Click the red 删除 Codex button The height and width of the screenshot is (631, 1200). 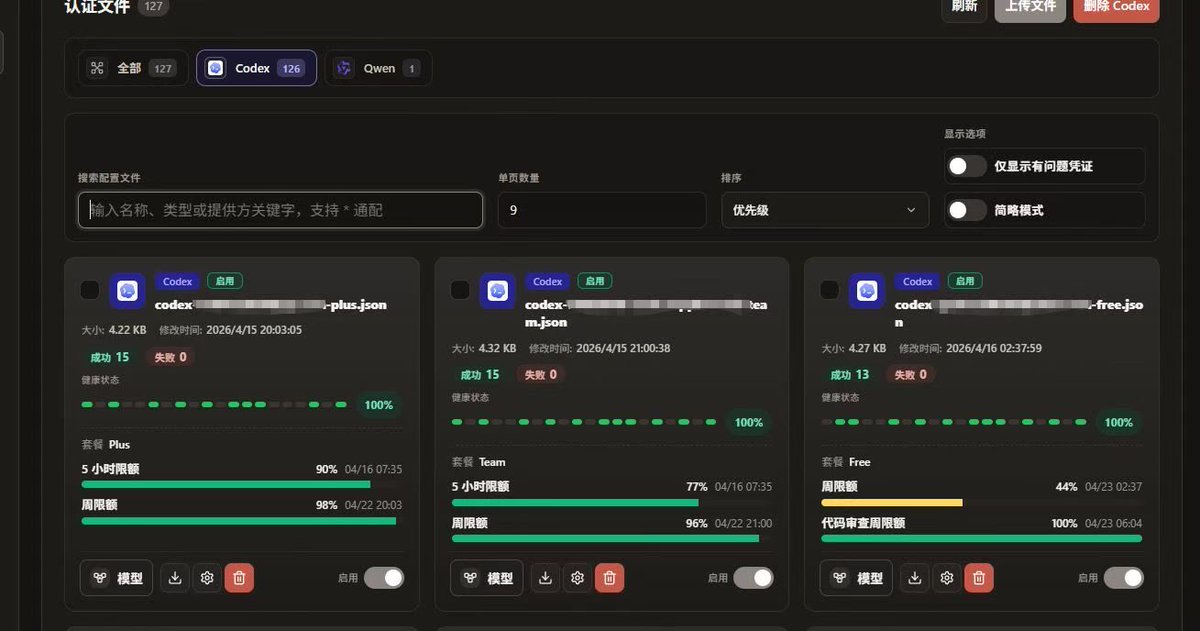[x=1116, y=7]
